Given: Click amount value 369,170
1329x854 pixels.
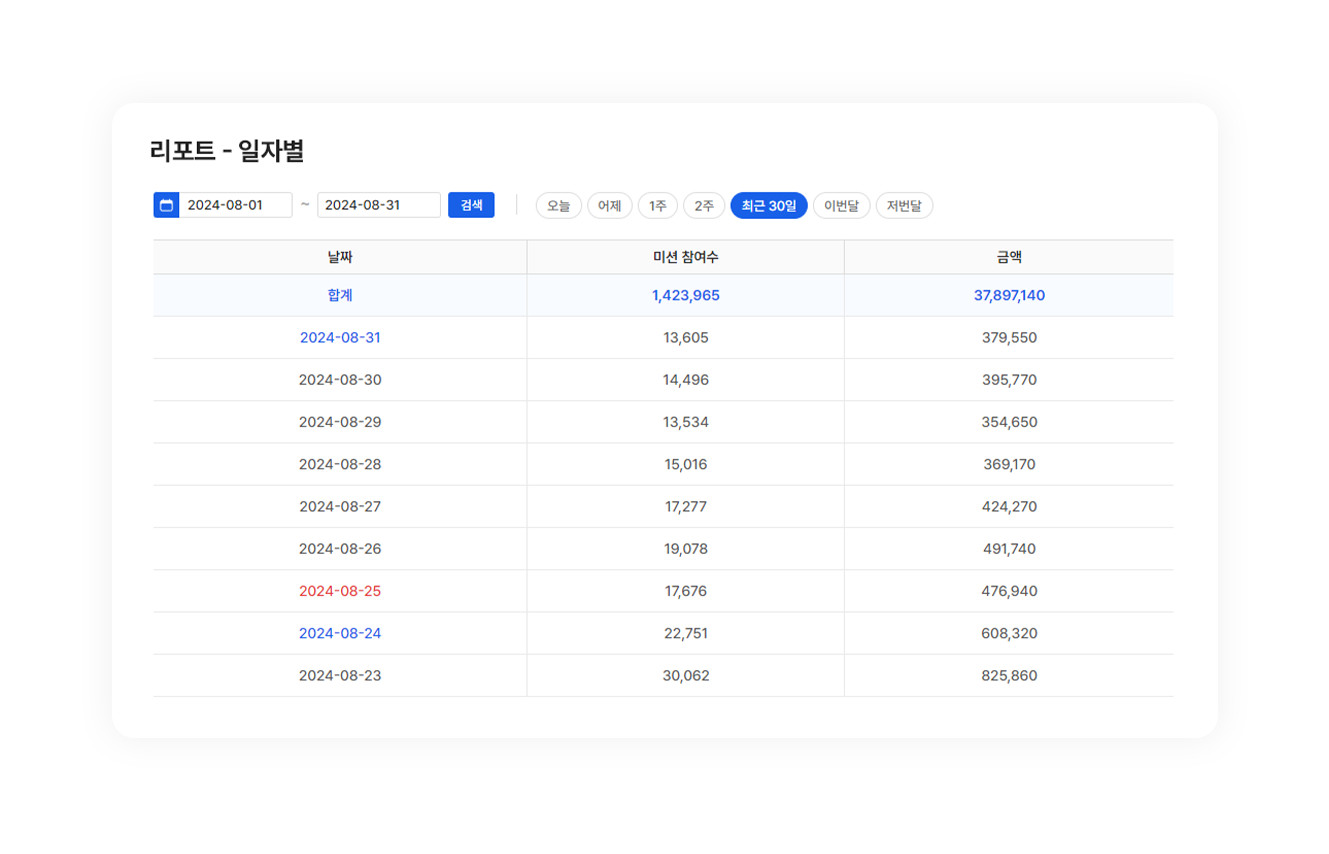Looking at the screenshot, I should click(1009, 464).
